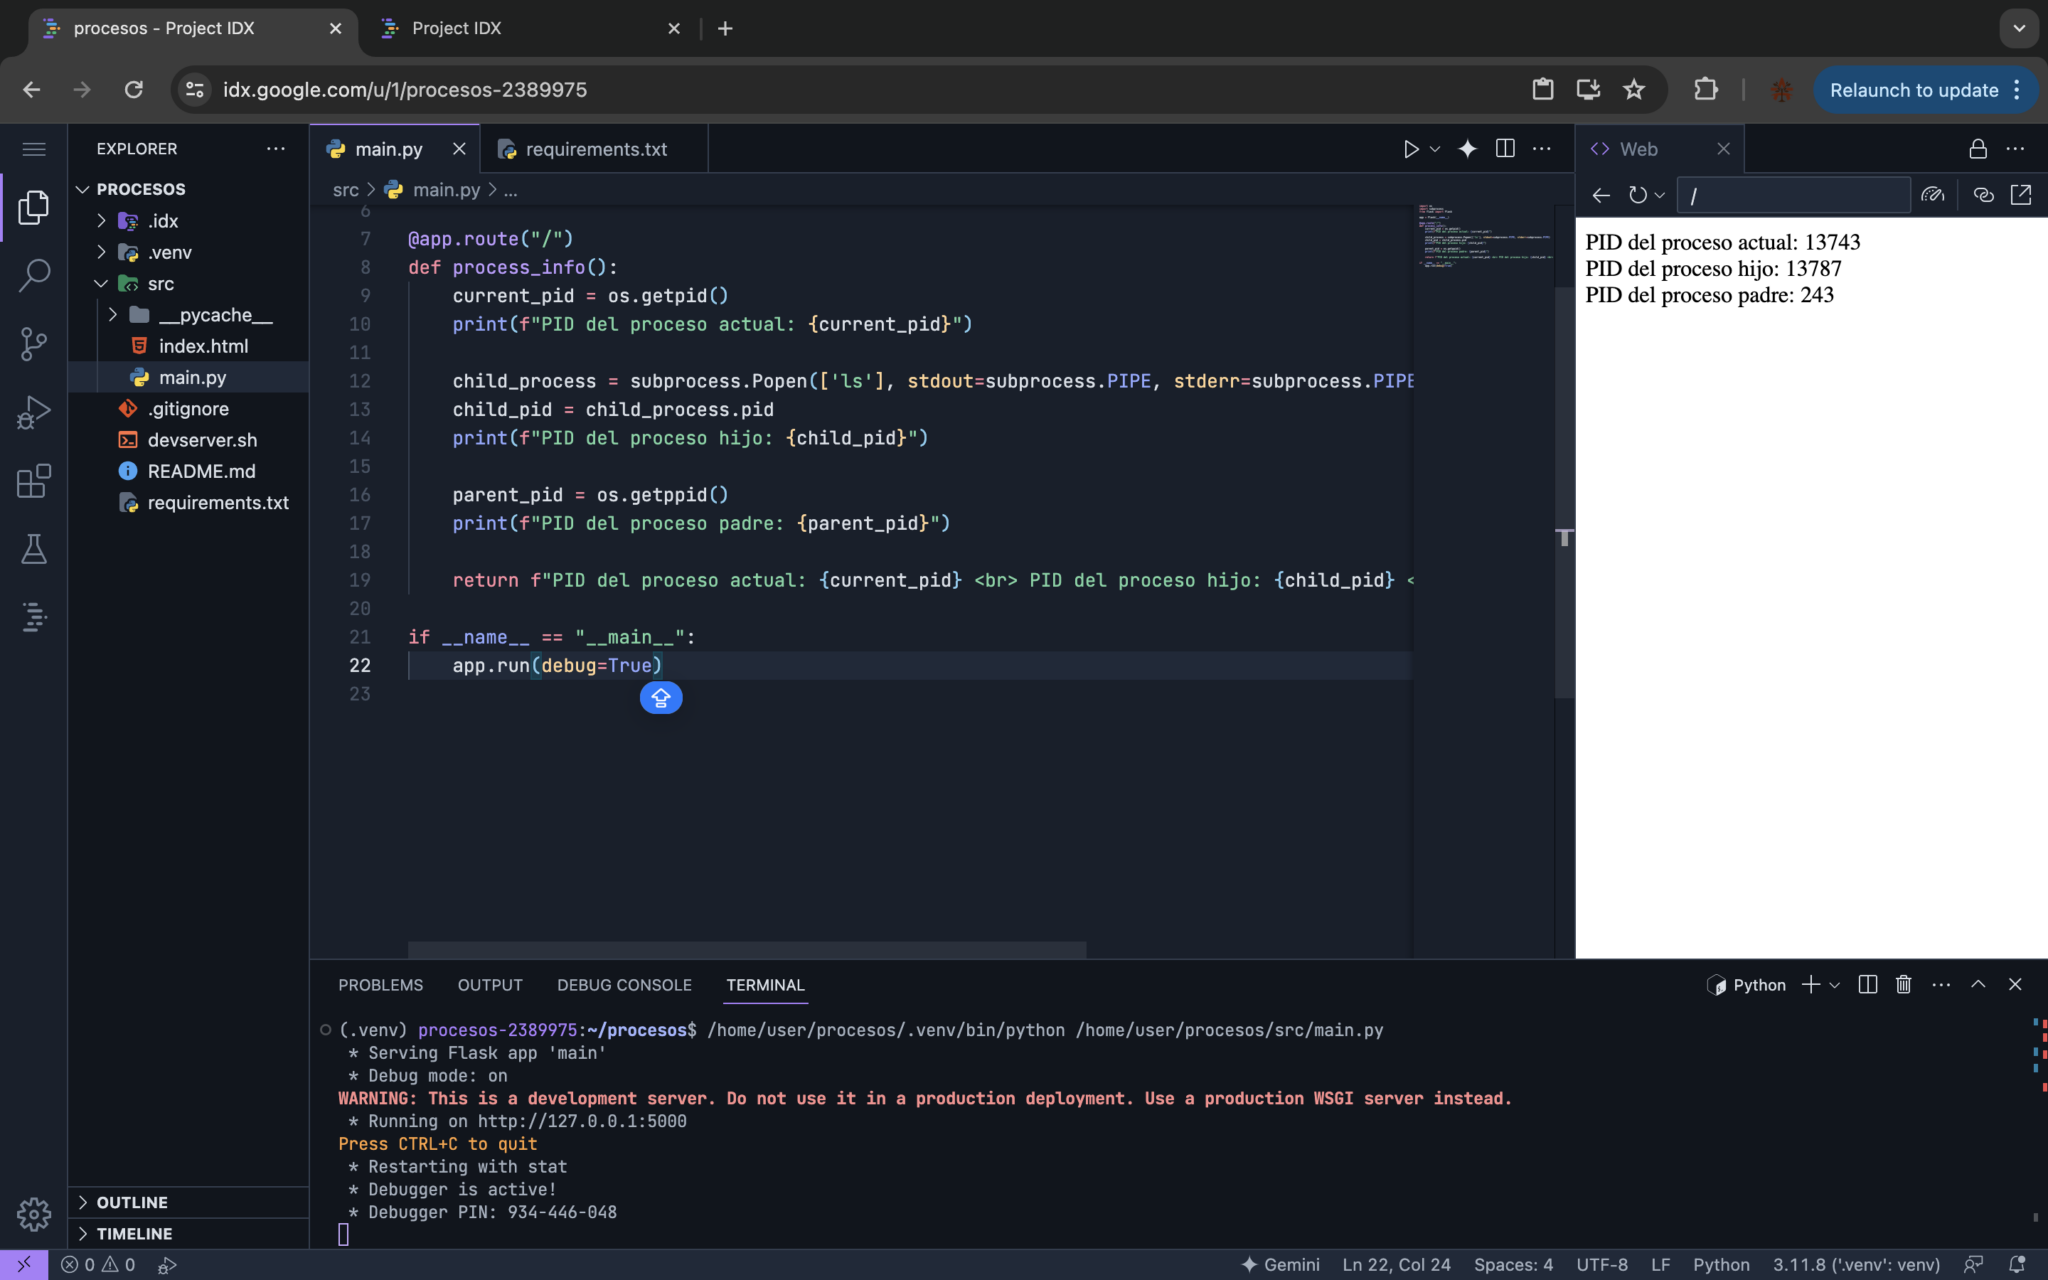Open Gemini with the sparkle icon
Screen dimensions: 2048x1280
pos(1466,148)
